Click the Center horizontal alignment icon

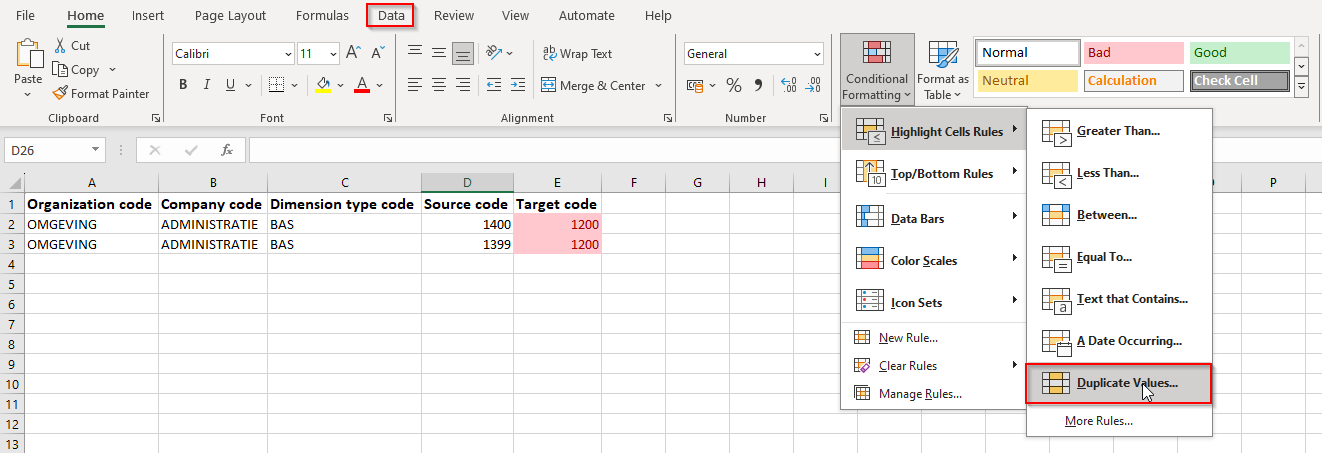(x=438, y=85)
